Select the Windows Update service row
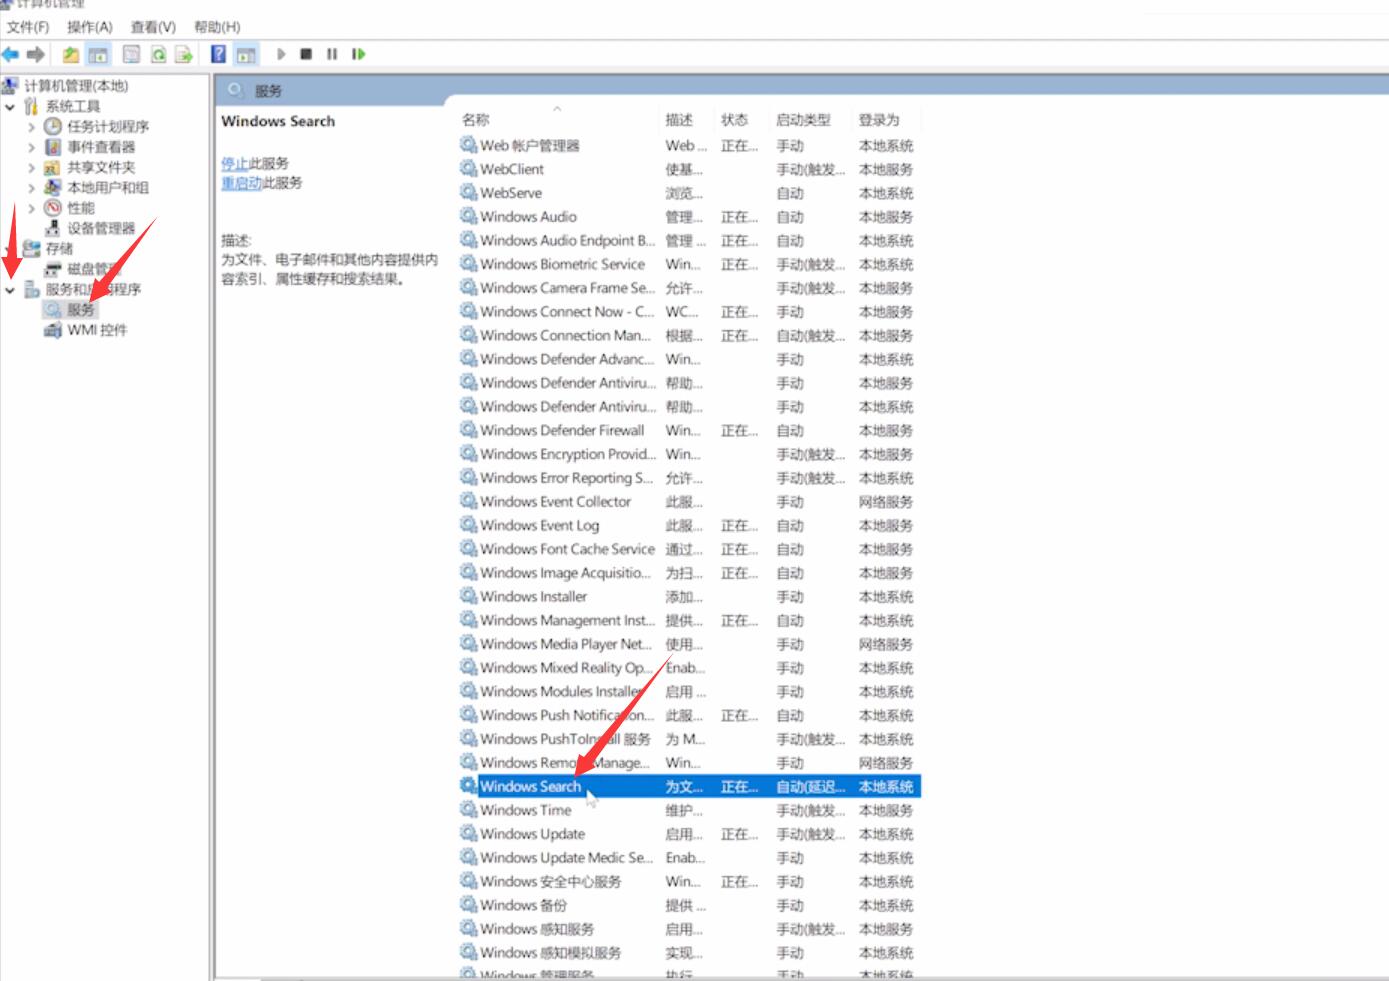Image resolution: width=1389 pixels, height=981 pixels. 688,834
